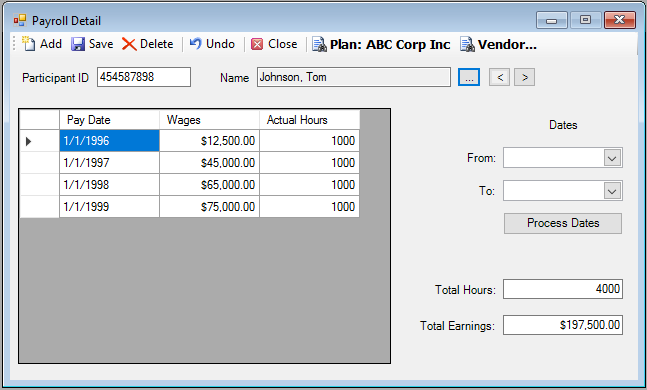Go to next participant with > button
647x390 pixels.
point(524,77)
